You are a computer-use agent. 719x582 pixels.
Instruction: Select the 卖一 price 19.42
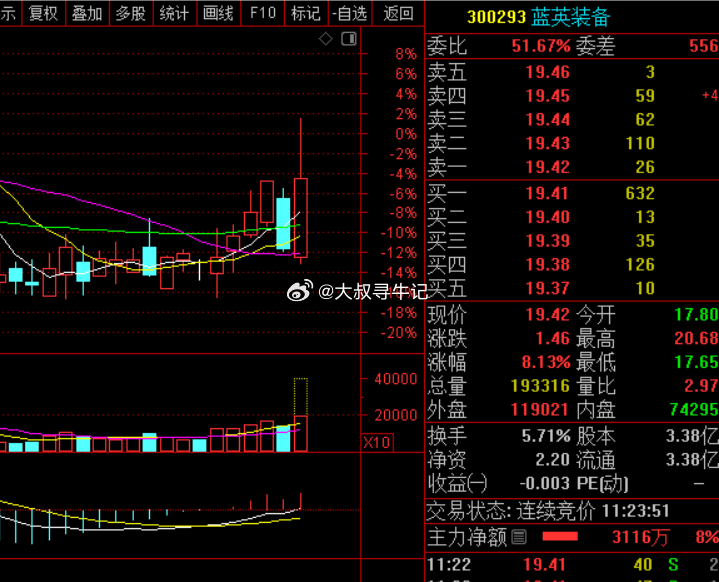(x=547, y=167)
